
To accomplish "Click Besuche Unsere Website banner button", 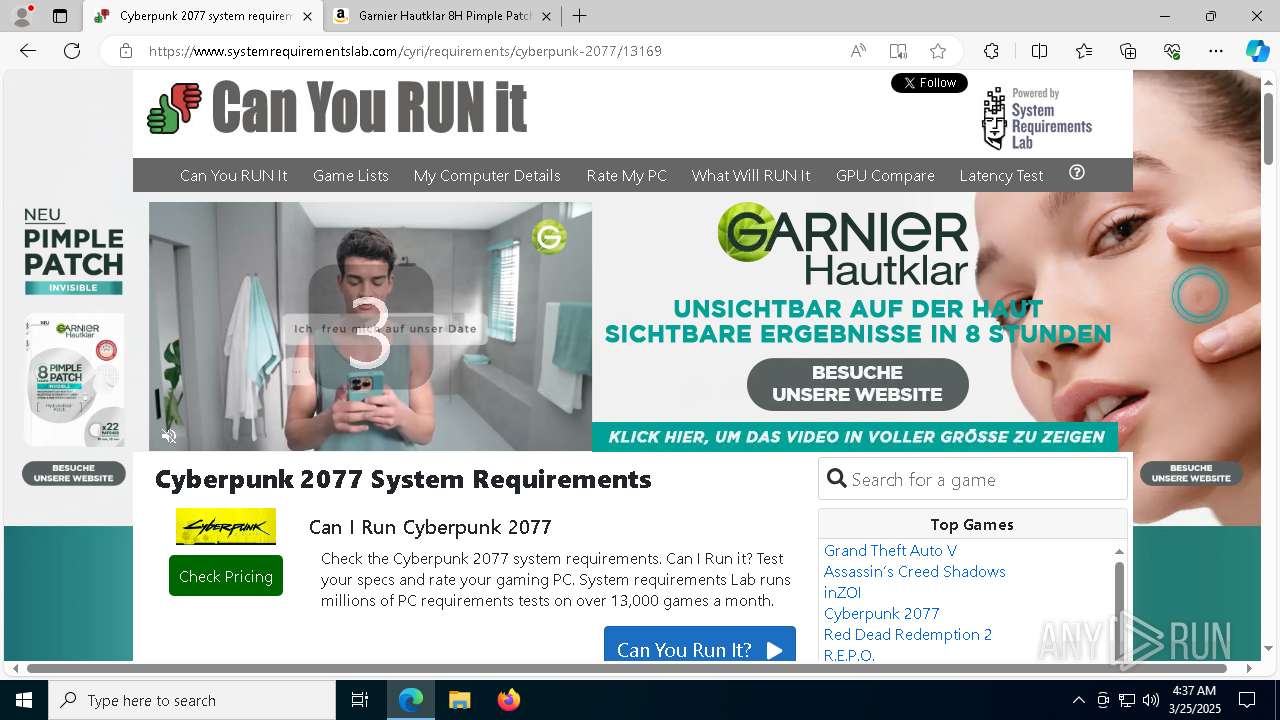I will click(x=857, y=384).
